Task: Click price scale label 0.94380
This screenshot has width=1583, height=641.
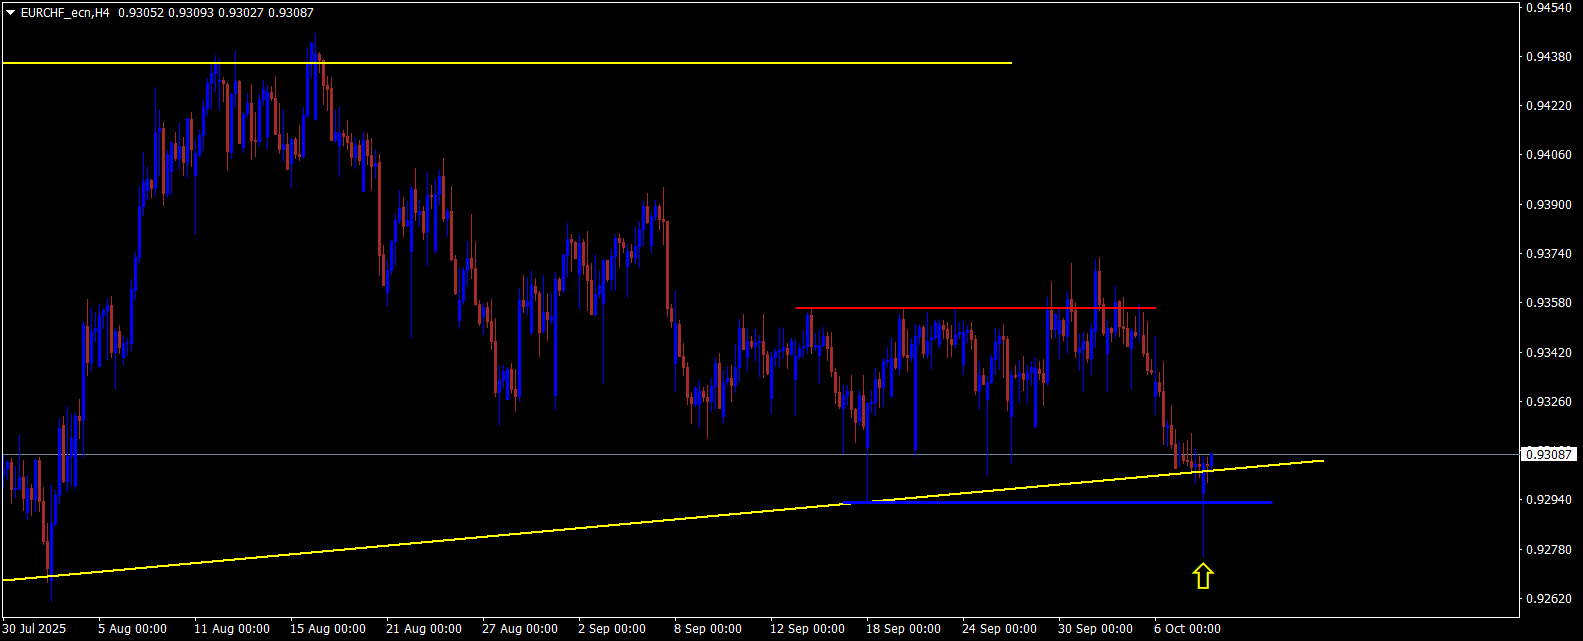Action: [1547, 57]
